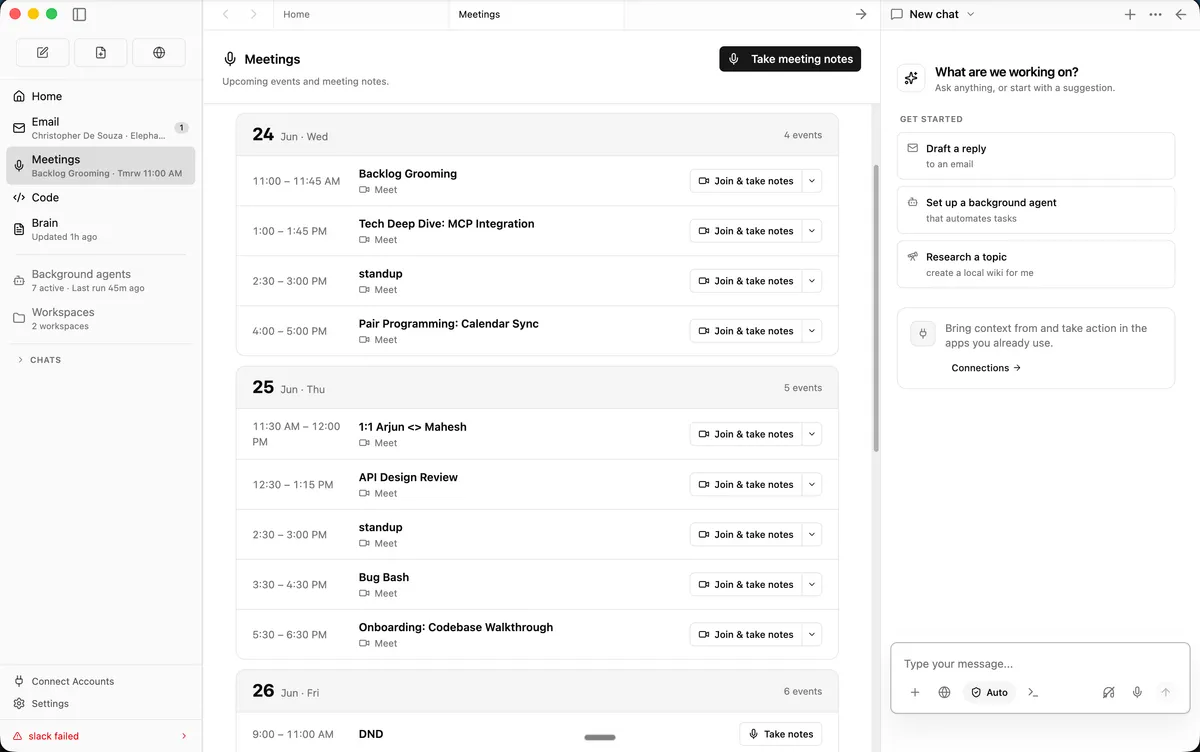This screenshot has width=1200, height=752.
Task: Join & take notes for Pair Programming
Action: tap(746, 331)
